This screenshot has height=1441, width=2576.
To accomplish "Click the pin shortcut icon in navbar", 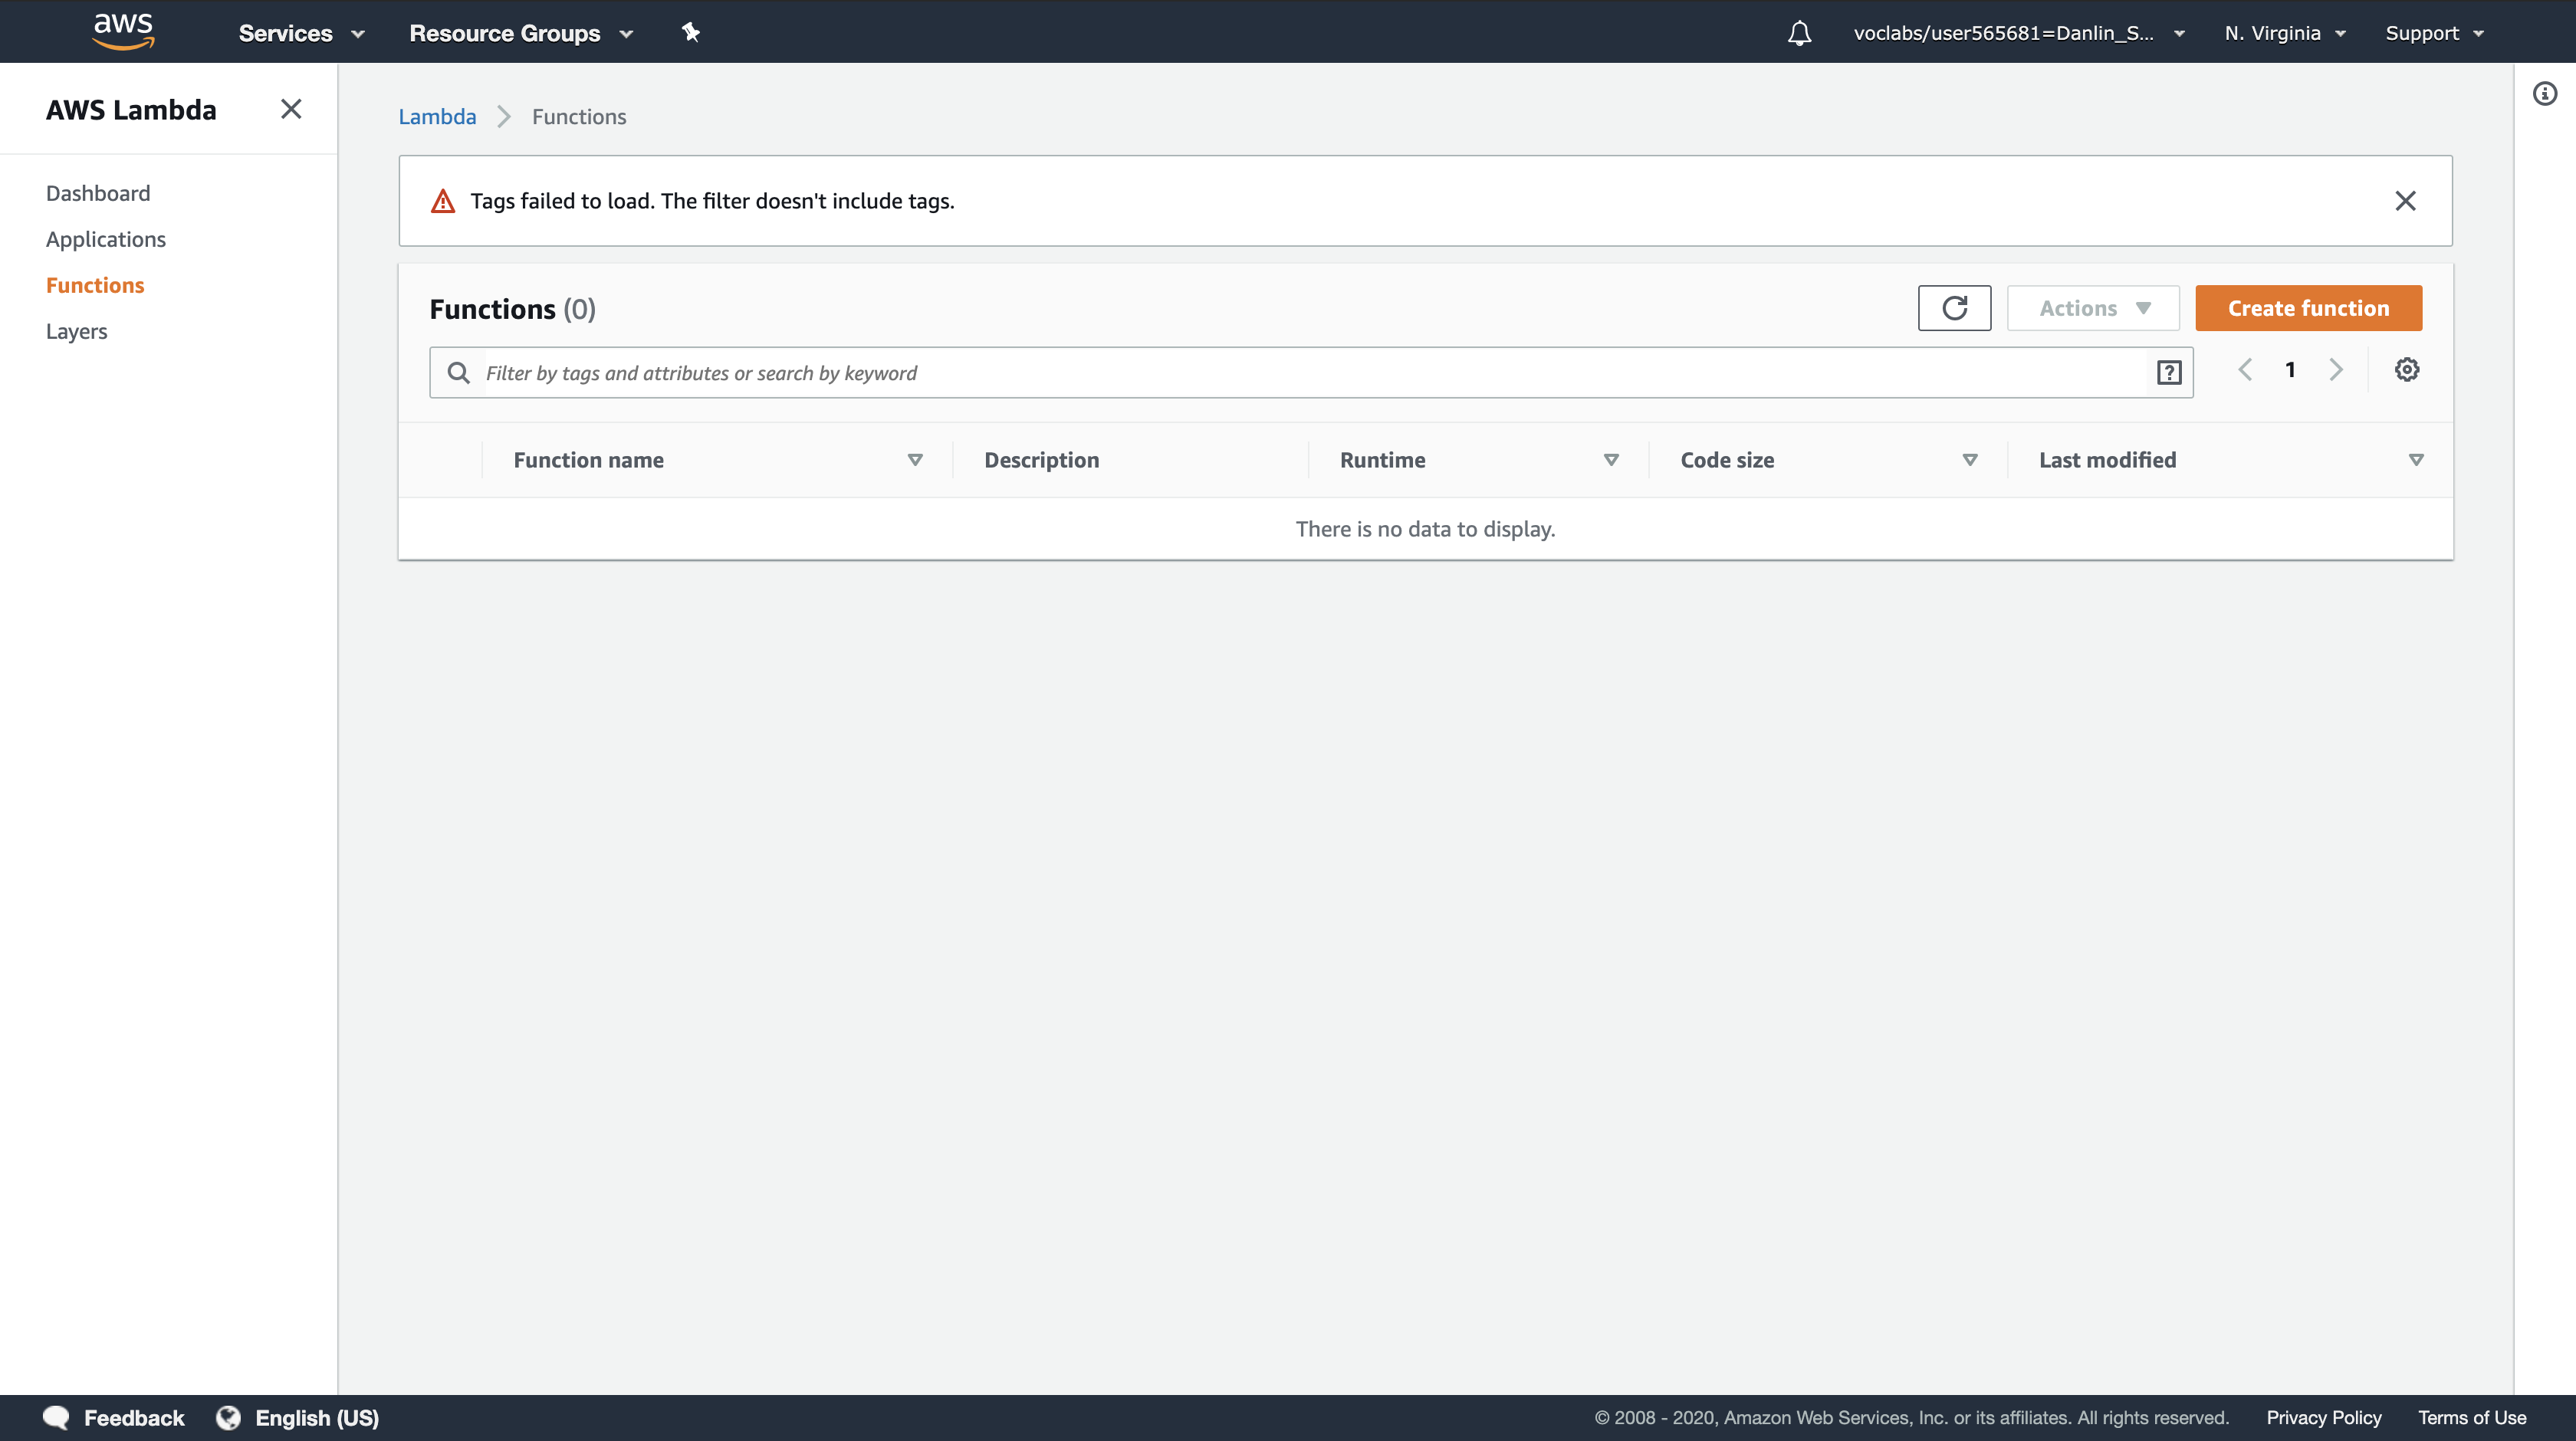I will tap(690, 32).
